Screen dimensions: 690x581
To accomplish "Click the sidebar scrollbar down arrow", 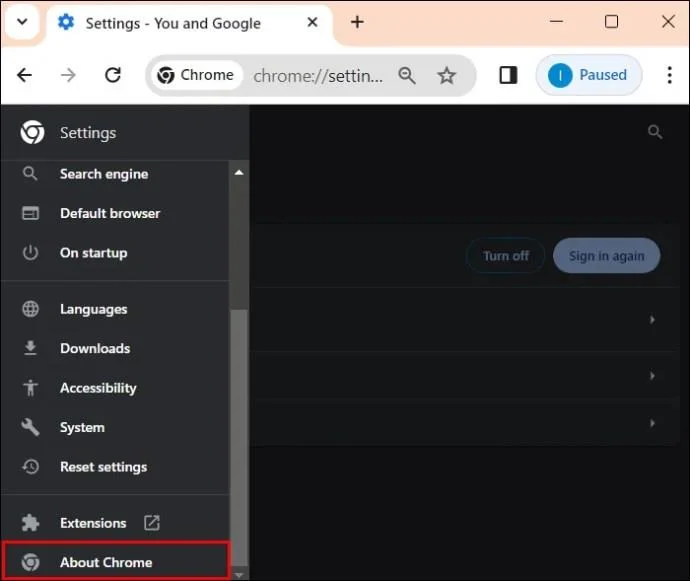I will tap(239, 575).
